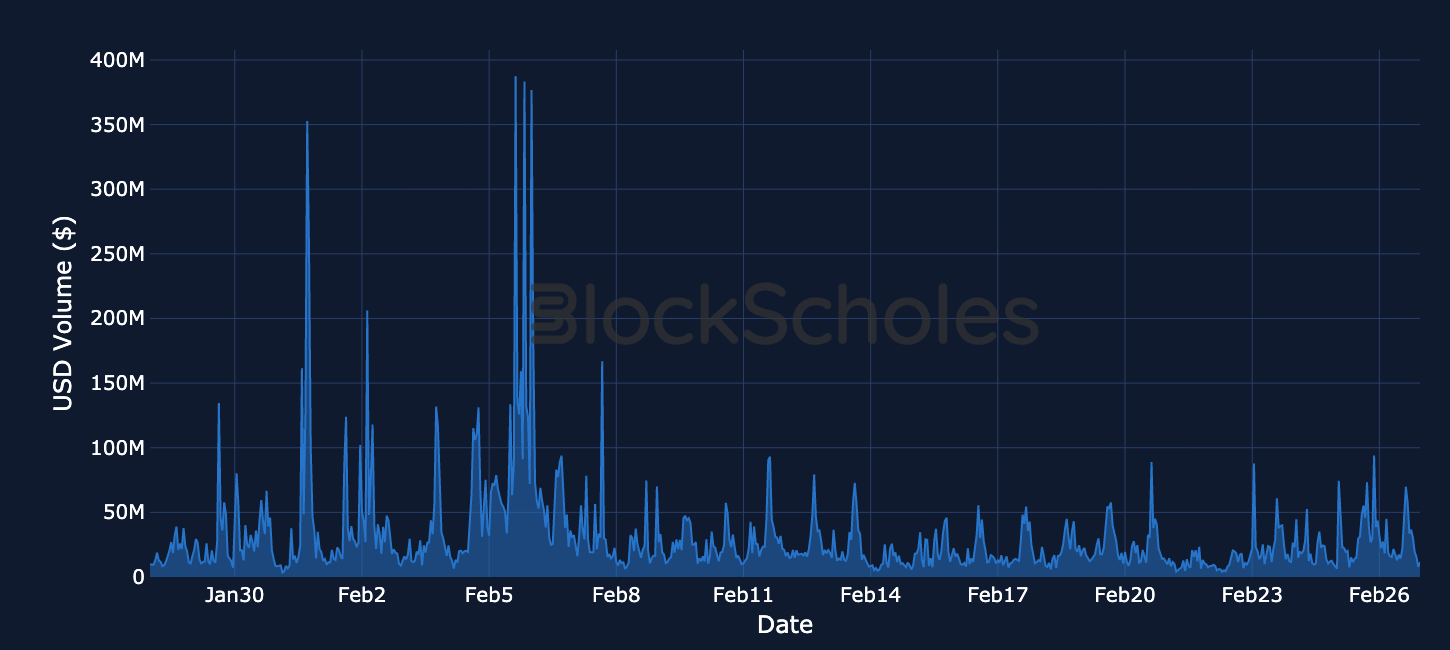1450x650 pixels.
Task: Click the Feb5 date tick label
Action: [x=489, y=596]
